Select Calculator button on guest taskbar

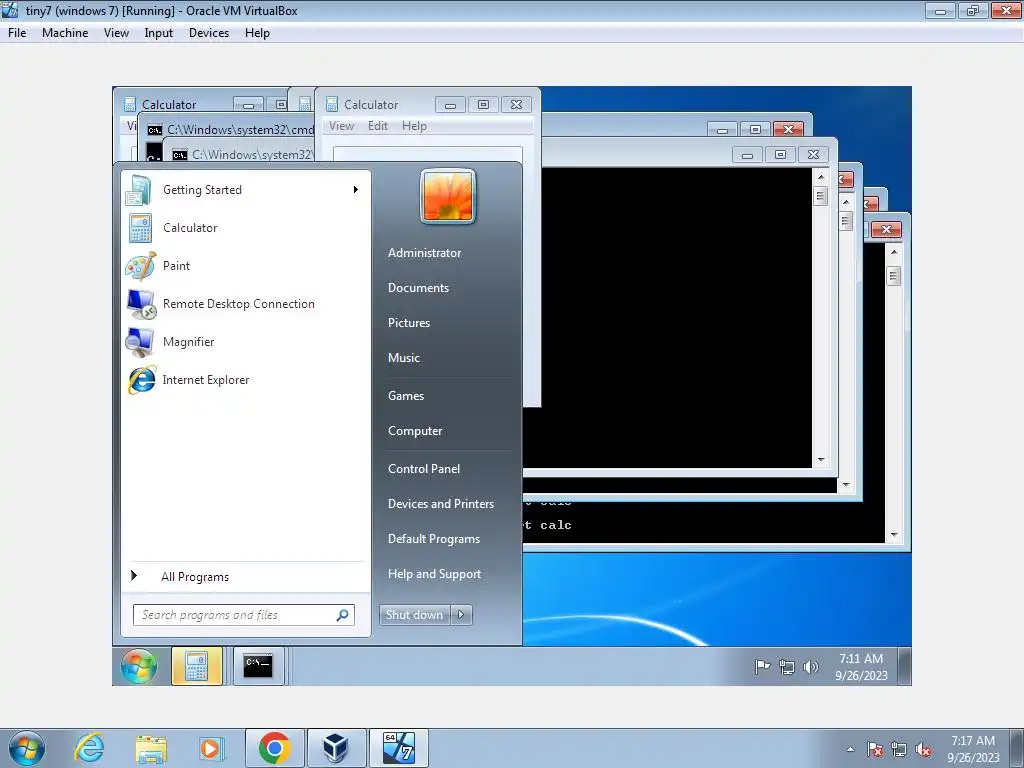point(197,666)
